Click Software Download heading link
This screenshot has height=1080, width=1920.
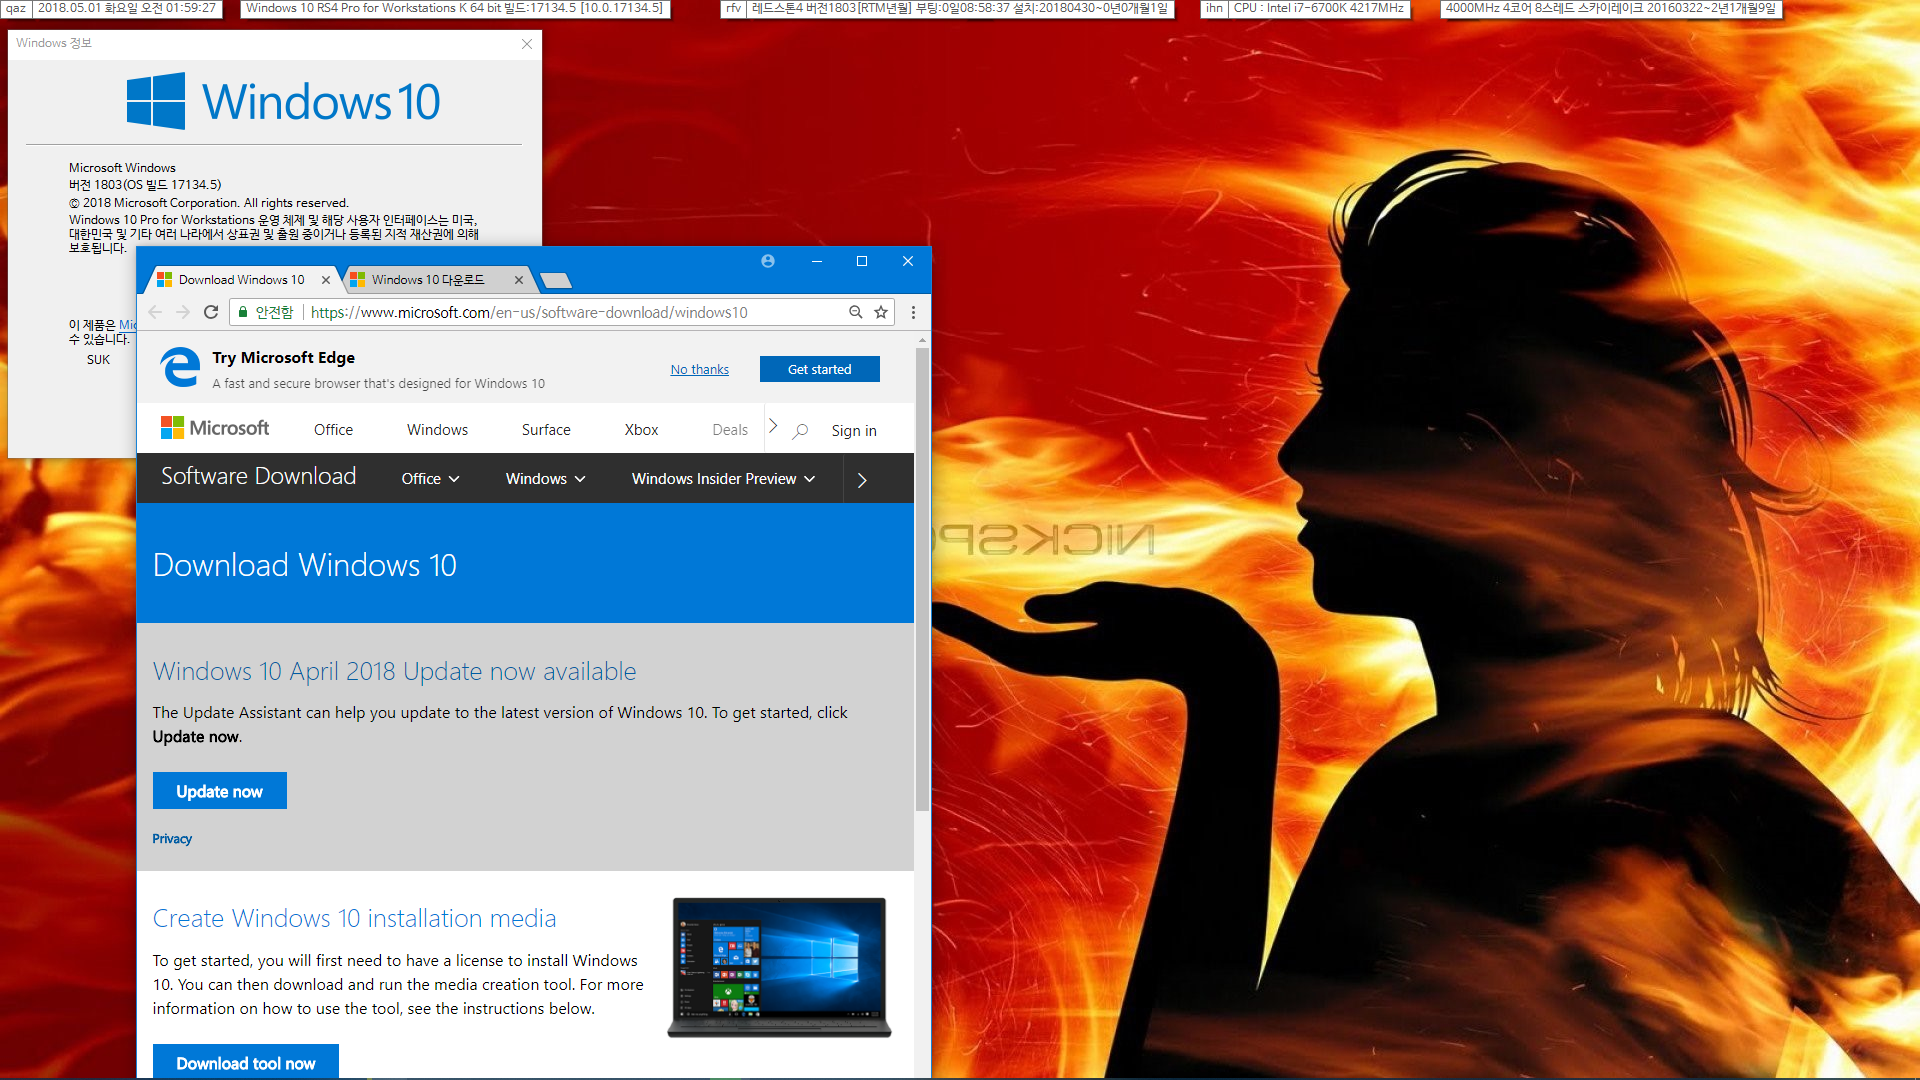[258, 476]
